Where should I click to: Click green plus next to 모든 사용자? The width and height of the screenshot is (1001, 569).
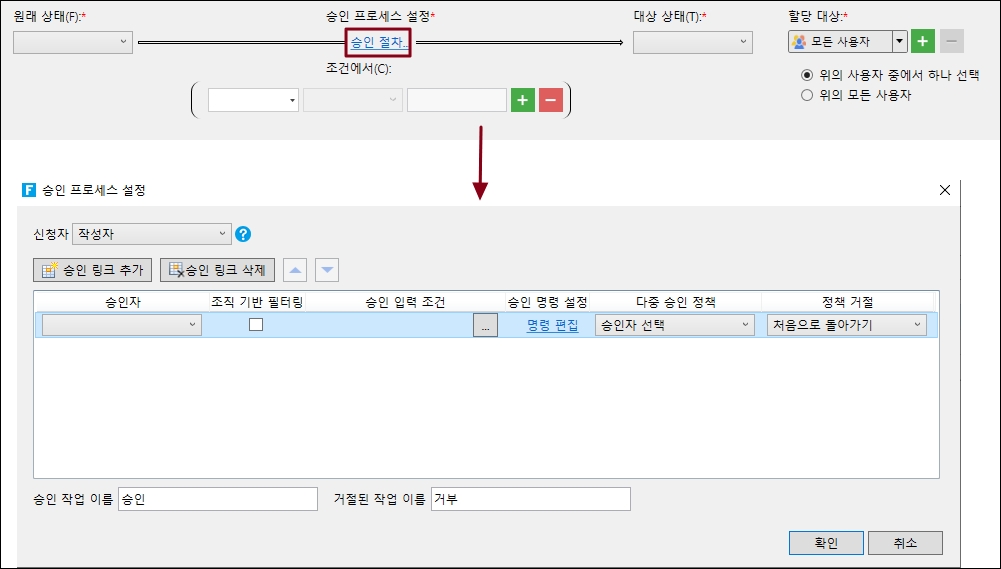(x=923, y=42)
